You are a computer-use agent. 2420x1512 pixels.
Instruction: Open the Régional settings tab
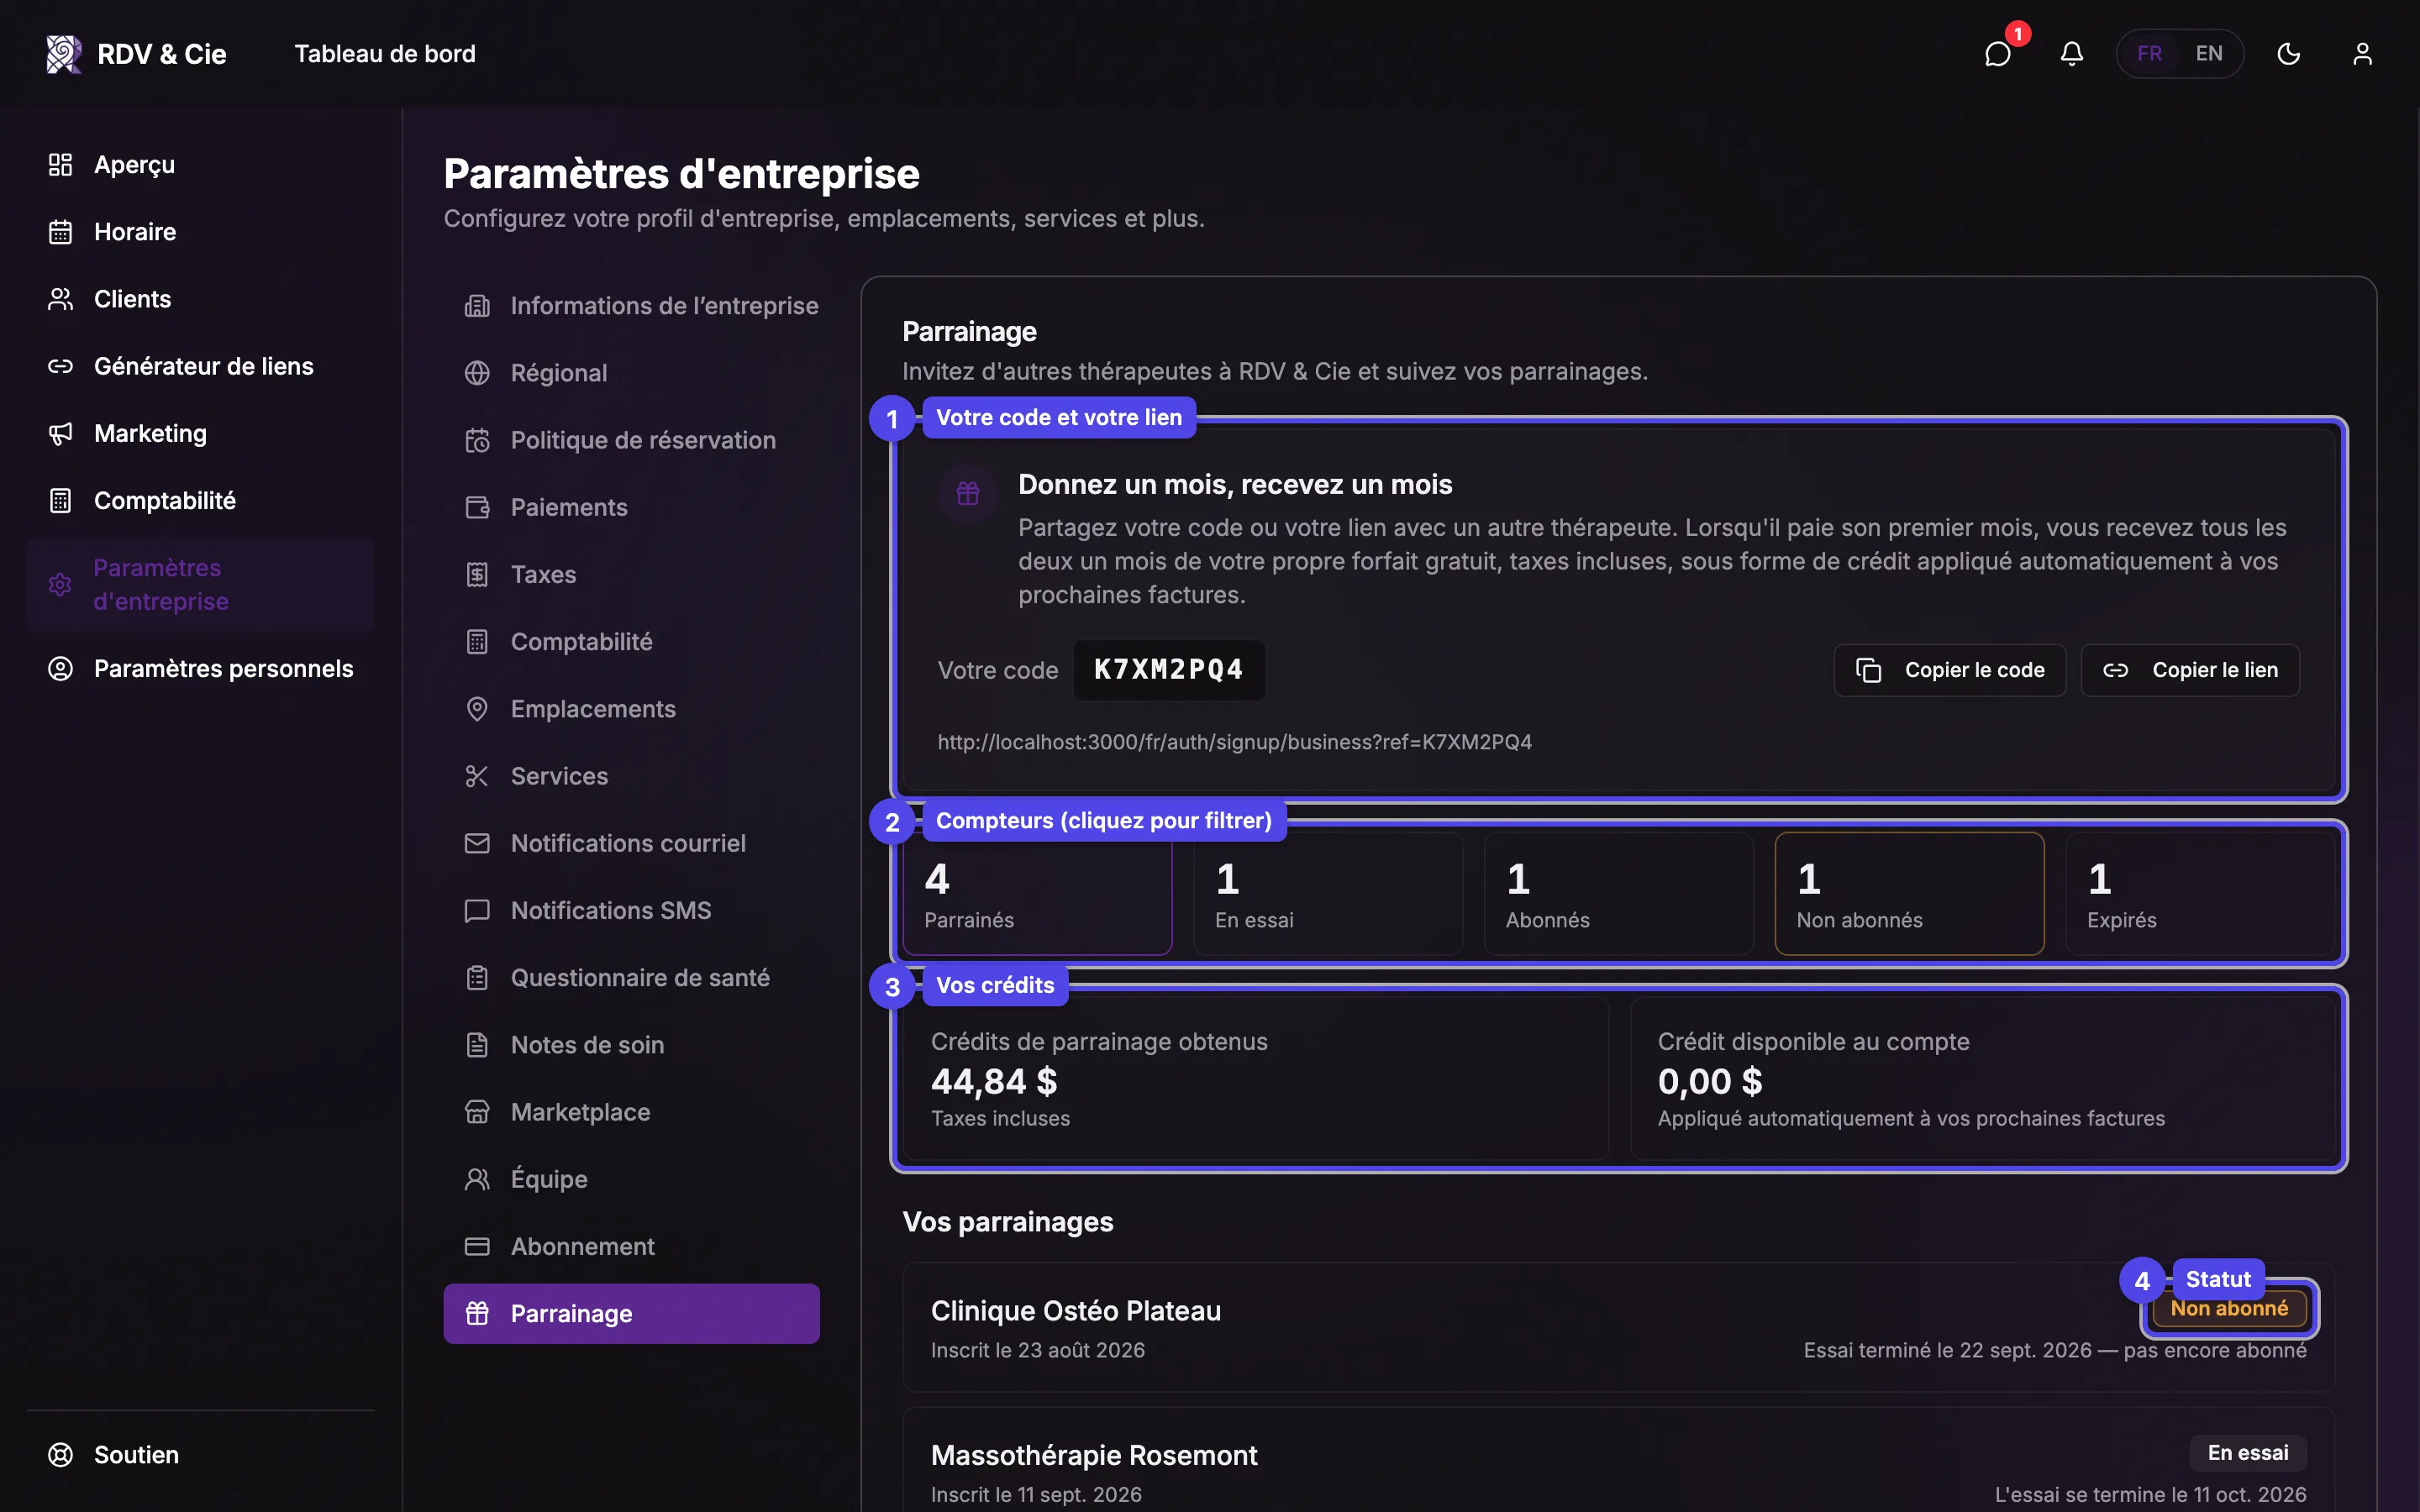coord(632,373)
